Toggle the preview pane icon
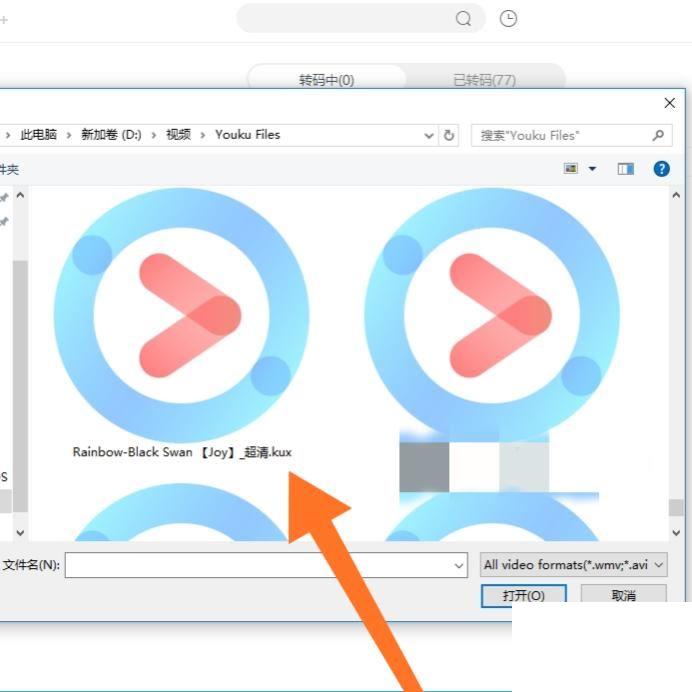 [x=625, y=169]
